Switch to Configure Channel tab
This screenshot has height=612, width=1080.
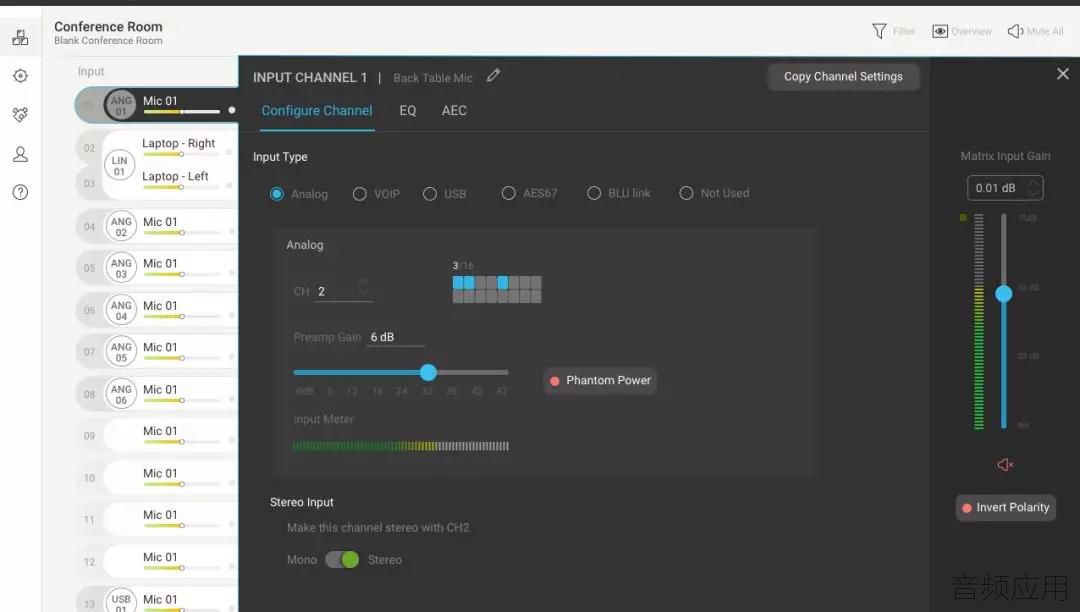click(317, 111)
